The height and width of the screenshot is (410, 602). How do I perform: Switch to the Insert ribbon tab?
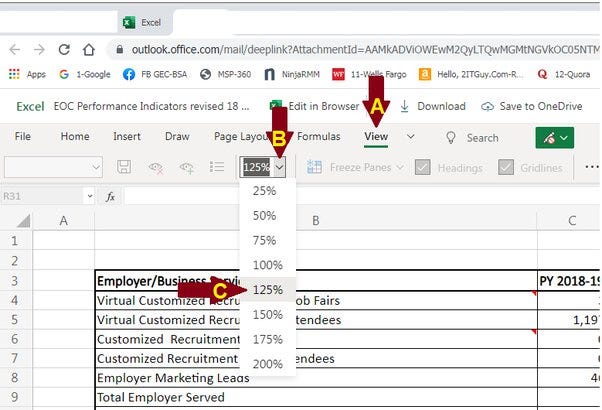click(127, 136)
